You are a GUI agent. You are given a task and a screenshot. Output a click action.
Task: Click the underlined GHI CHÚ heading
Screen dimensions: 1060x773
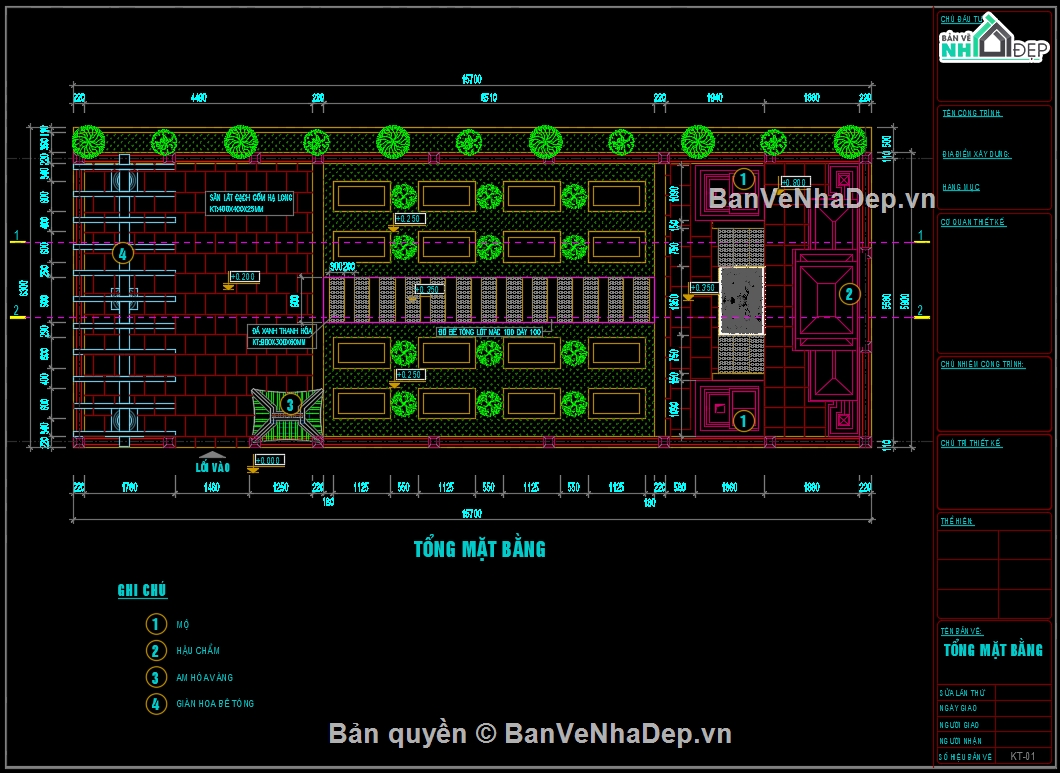pyautogui.click(x=142, y=591)
